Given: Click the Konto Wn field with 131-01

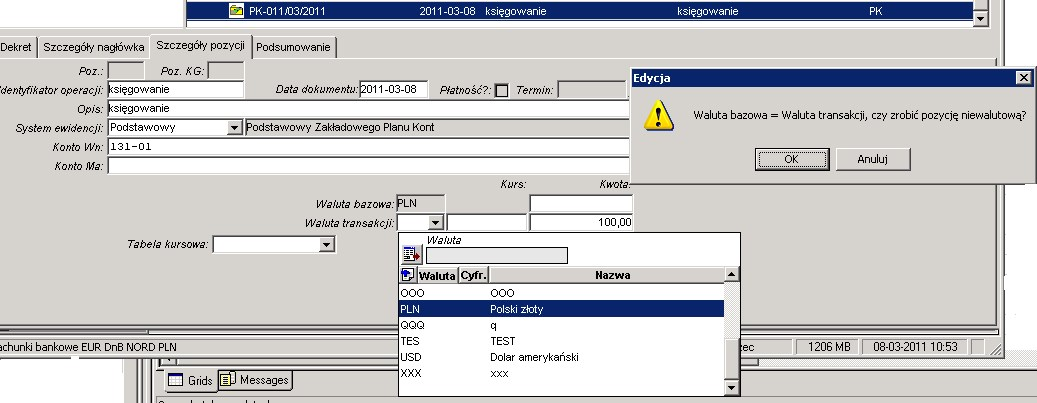Looking at the screenshot, I should pos(368,147).
